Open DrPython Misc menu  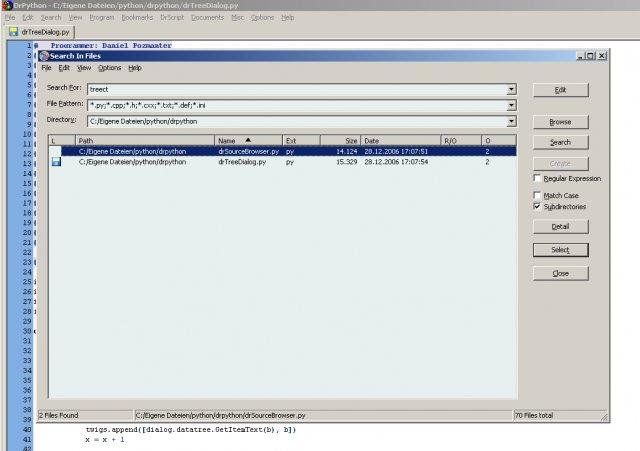click(238, 18)
